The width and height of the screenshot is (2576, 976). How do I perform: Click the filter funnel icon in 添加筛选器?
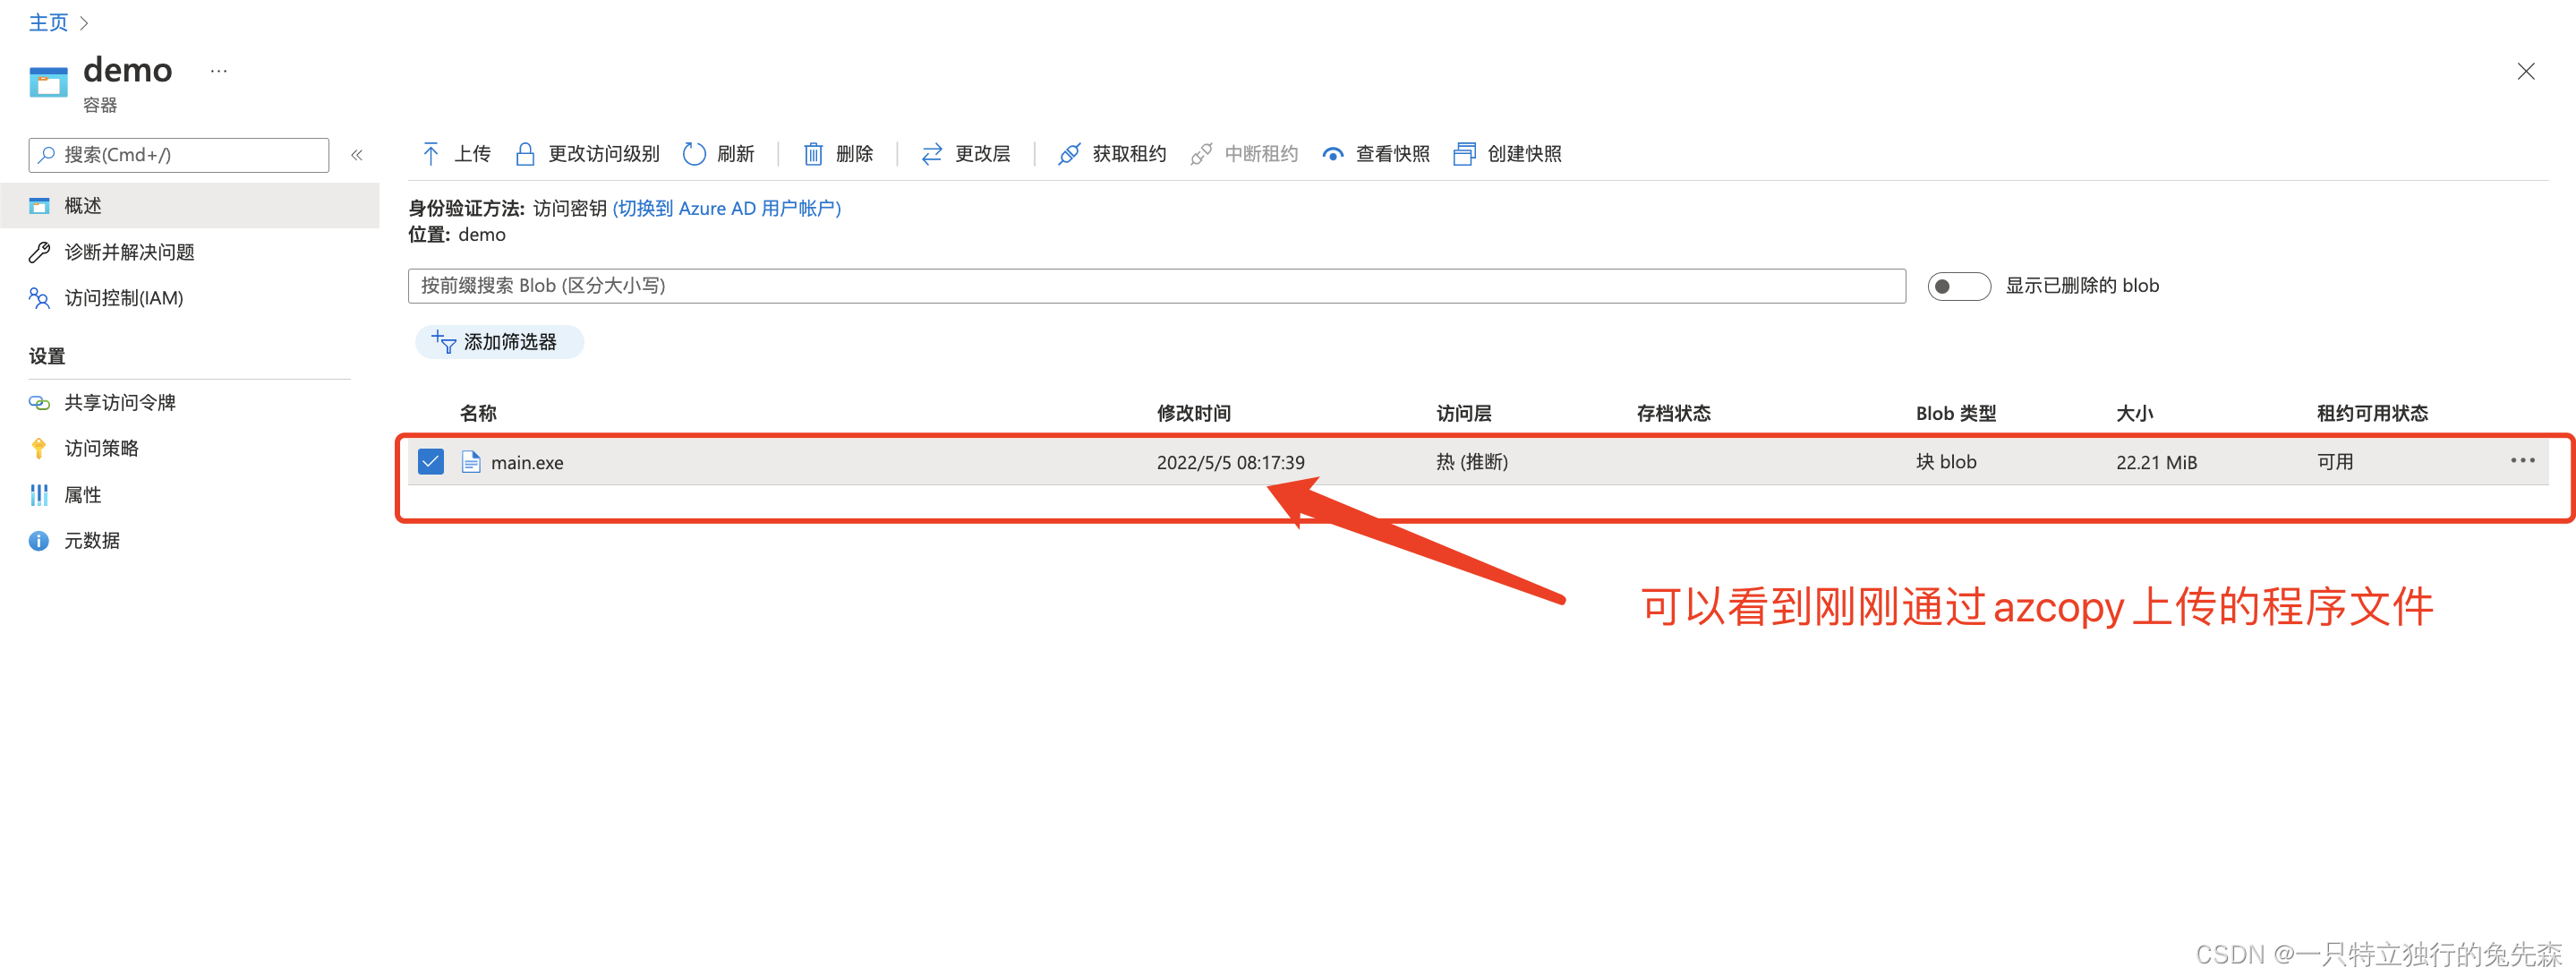(443, 342)
